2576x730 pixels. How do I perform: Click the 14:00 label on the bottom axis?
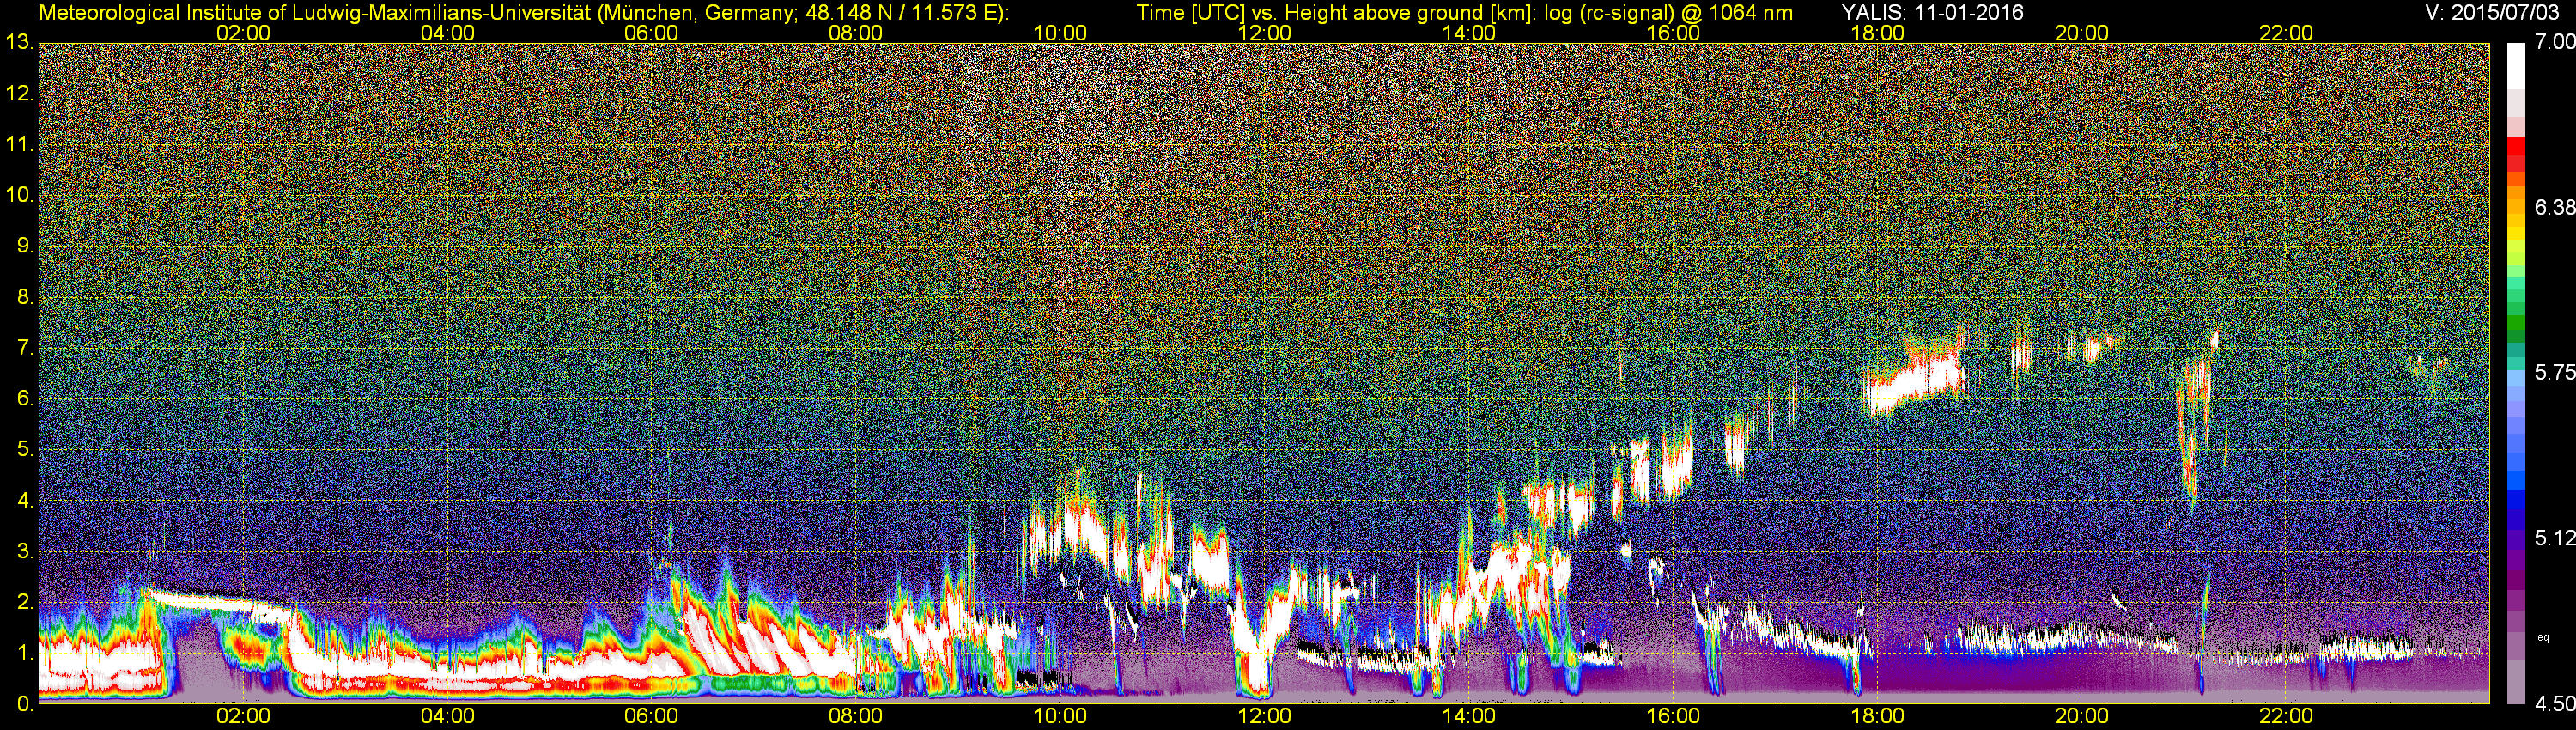point(1469,716)
